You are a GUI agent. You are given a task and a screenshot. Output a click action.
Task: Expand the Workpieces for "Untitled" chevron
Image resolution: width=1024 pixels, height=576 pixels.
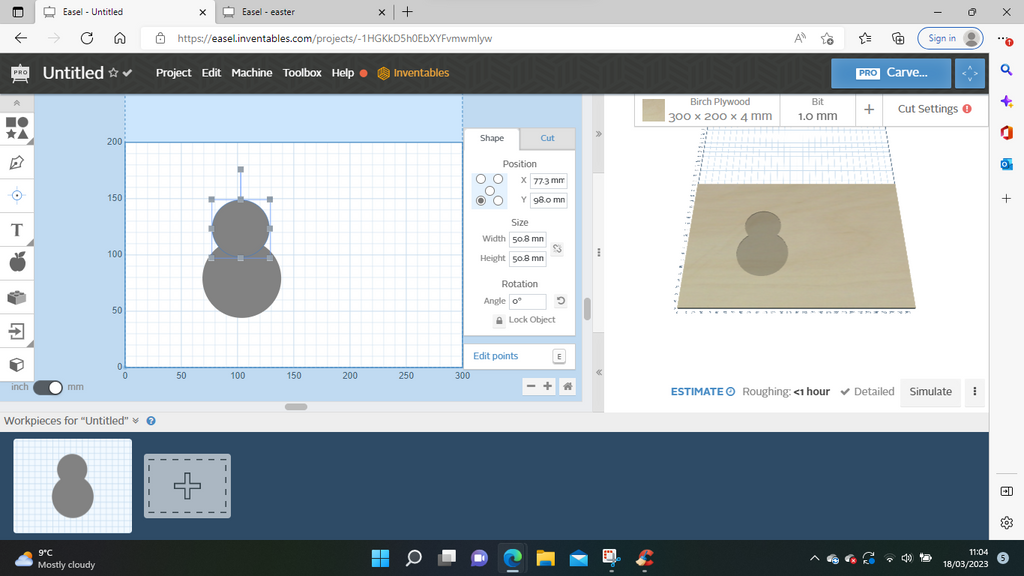[x=136, y=421]
